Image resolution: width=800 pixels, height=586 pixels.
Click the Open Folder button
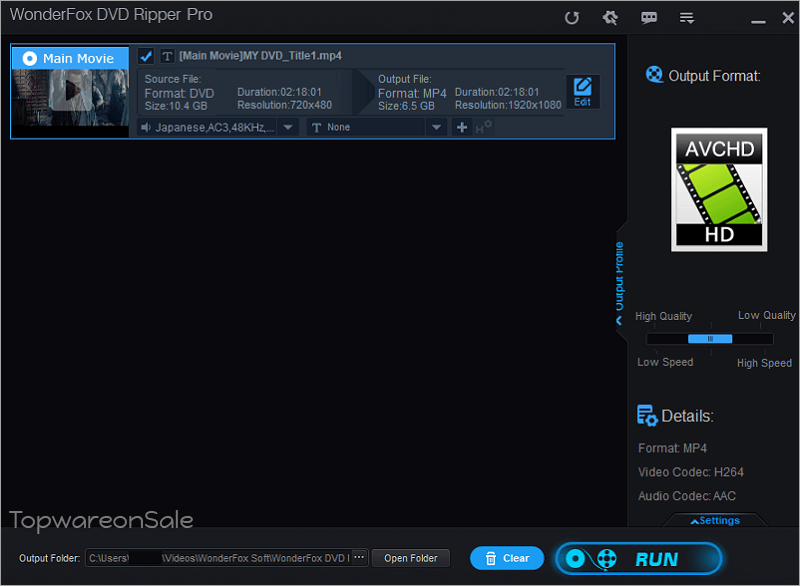[x=411, y=558]
